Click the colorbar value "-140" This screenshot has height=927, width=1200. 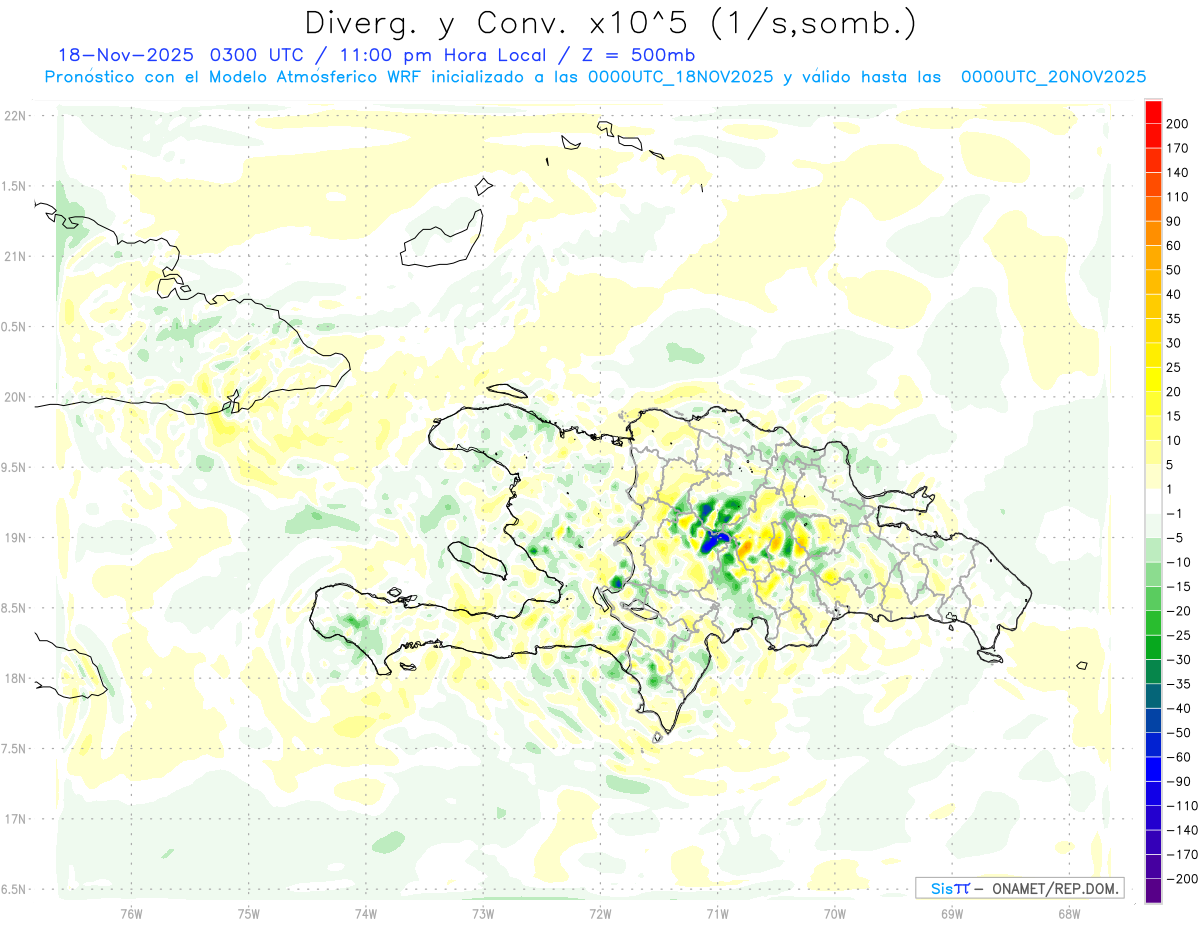click(x=1181, y=830)
